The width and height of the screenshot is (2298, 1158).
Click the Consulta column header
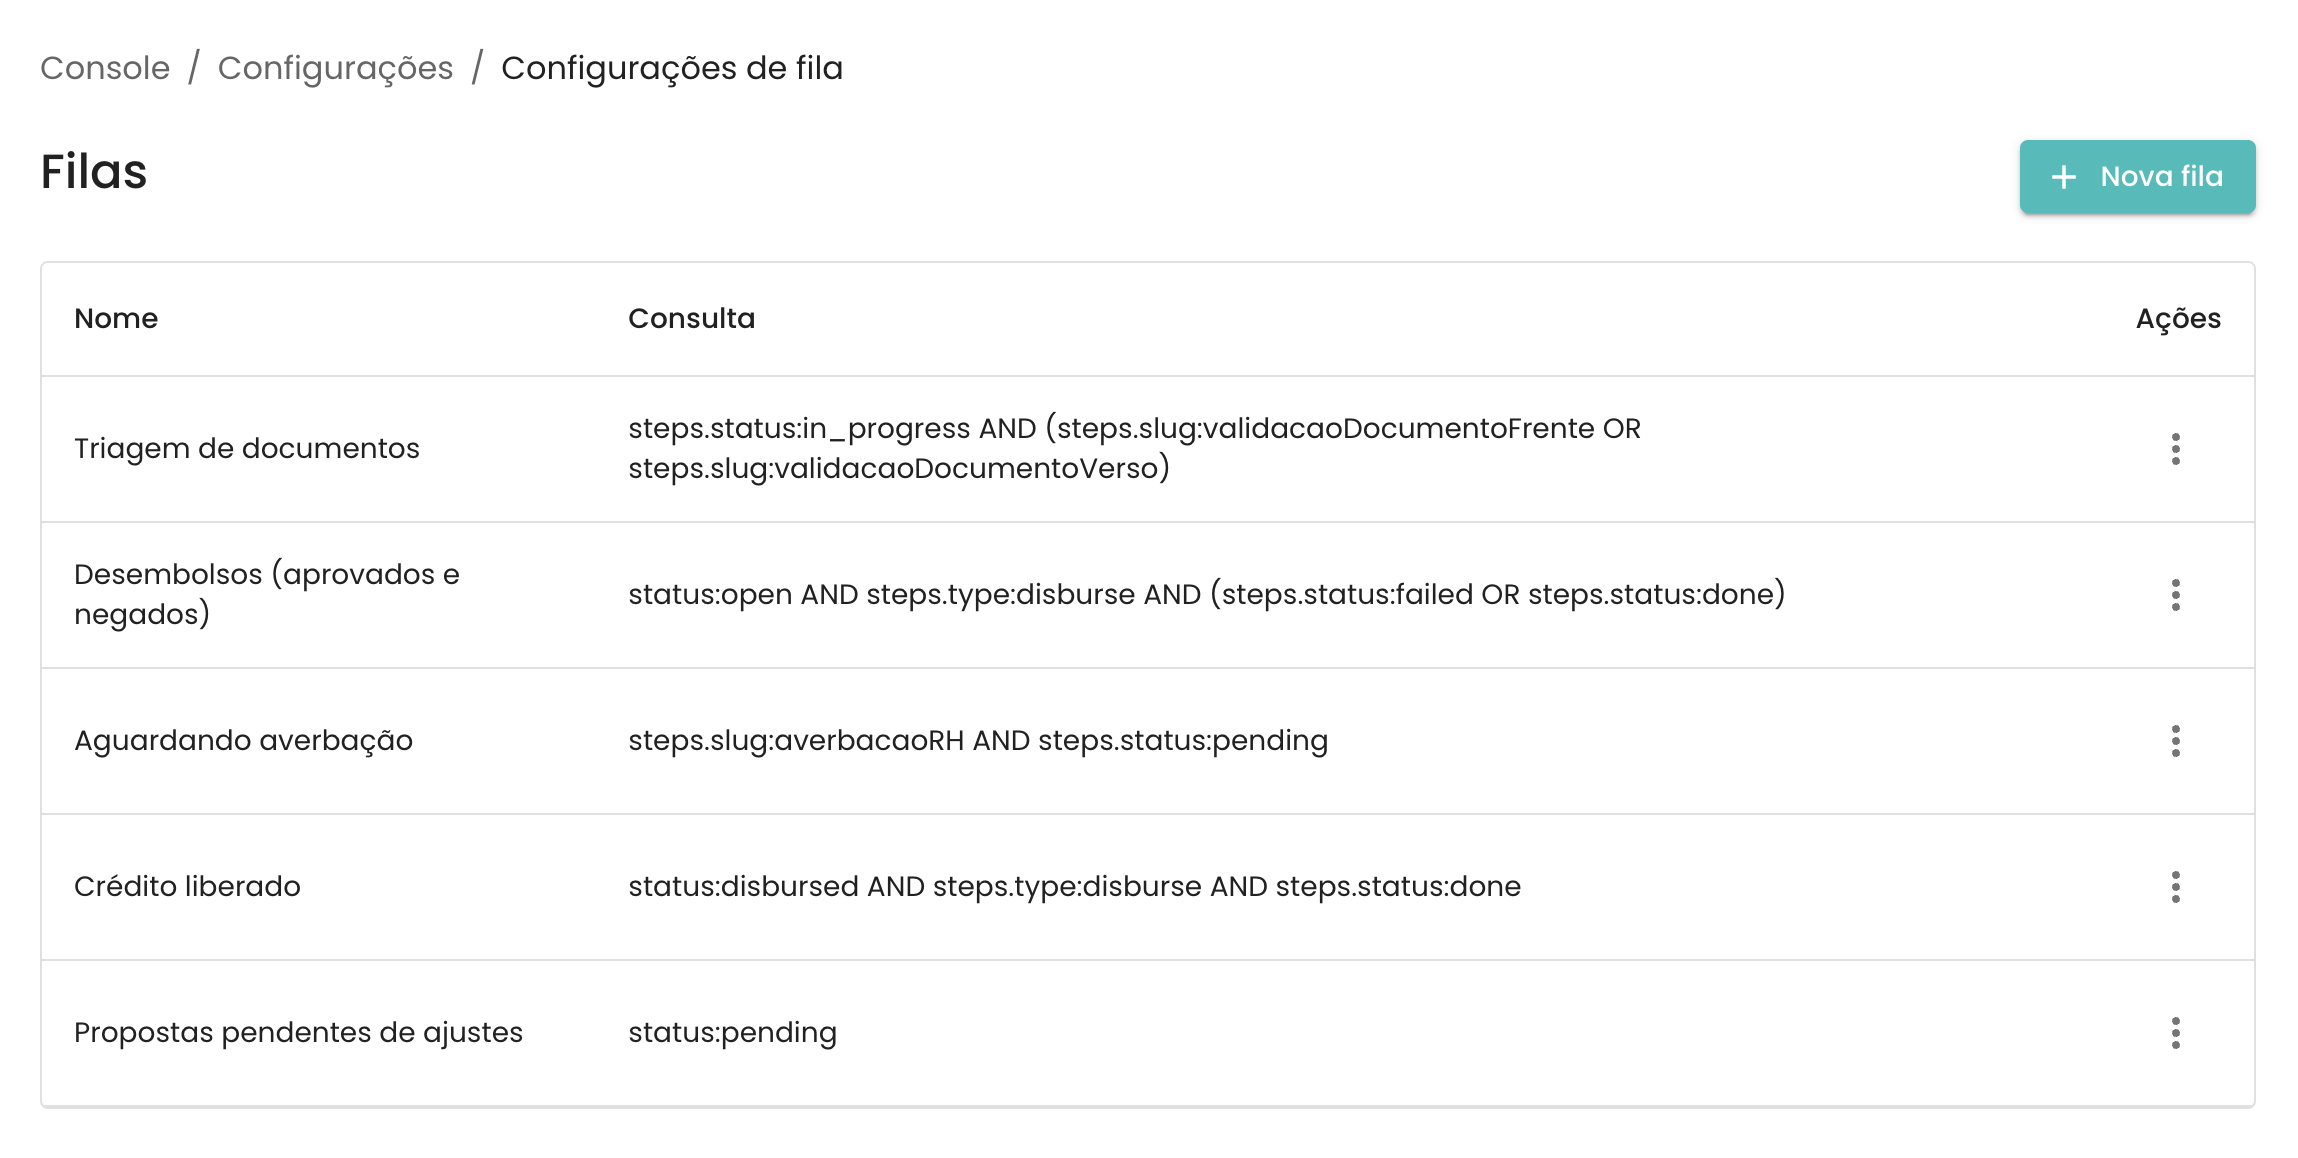click(x=691, y=318)
